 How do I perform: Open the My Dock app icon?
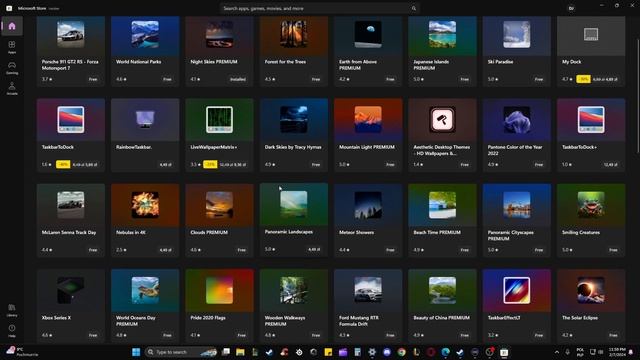pyautogui.click(x=591, y=34)
